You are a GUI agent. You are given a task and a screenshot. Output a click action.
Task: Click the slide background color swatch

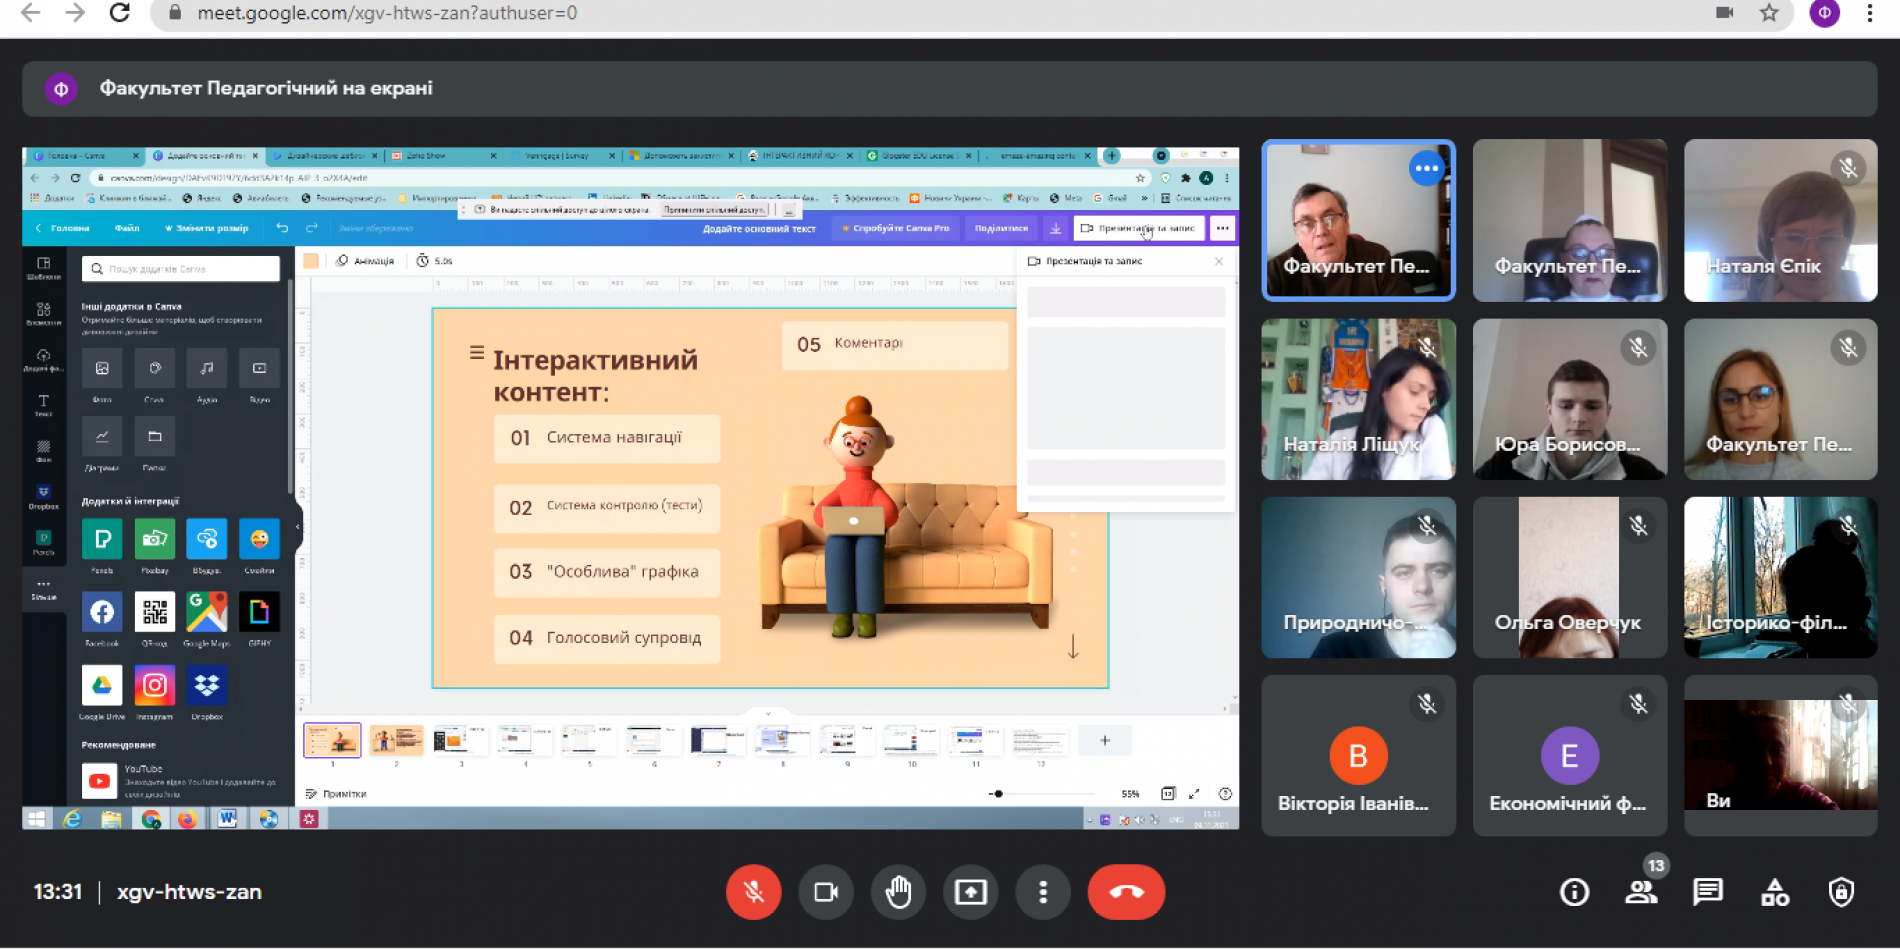(x=311, y=260)
